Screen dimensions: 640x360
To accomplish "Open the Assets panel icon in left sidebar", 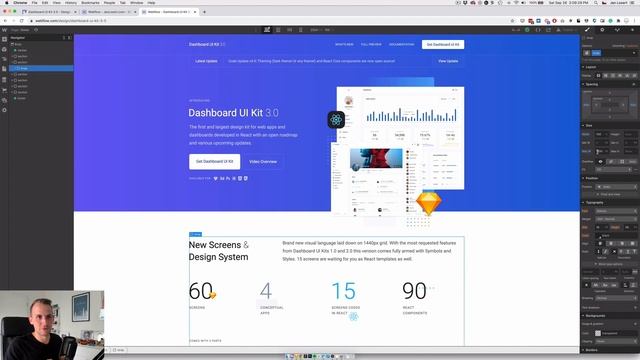I will point(4,100).
